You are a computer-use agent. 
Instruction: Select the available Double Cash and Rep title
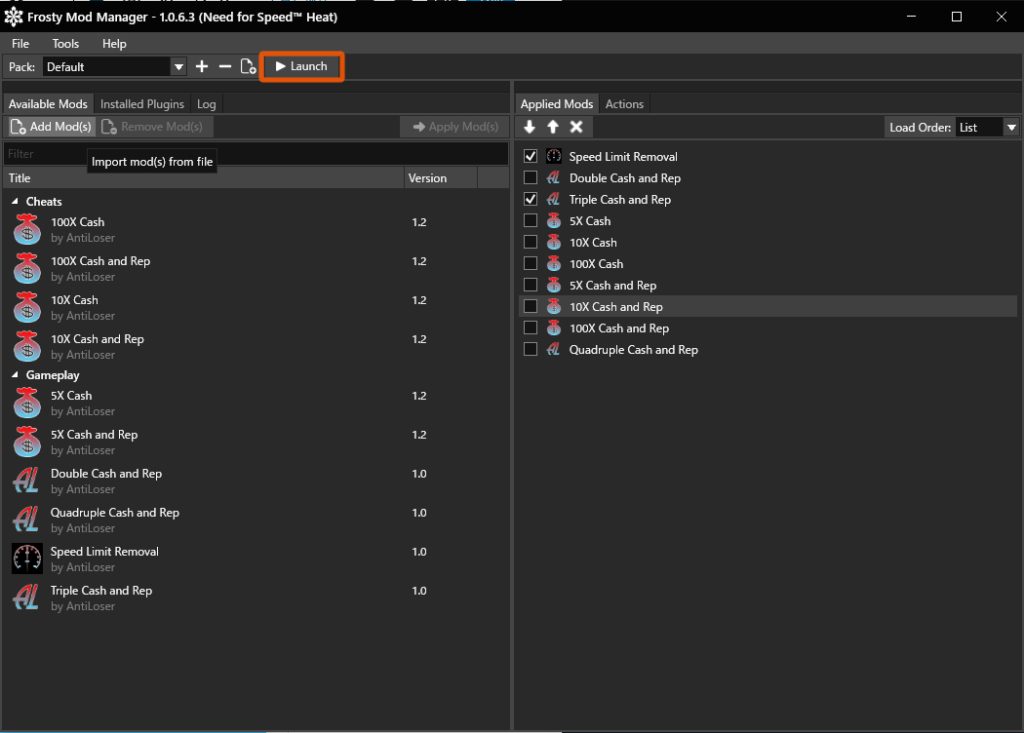pos(106,474)
